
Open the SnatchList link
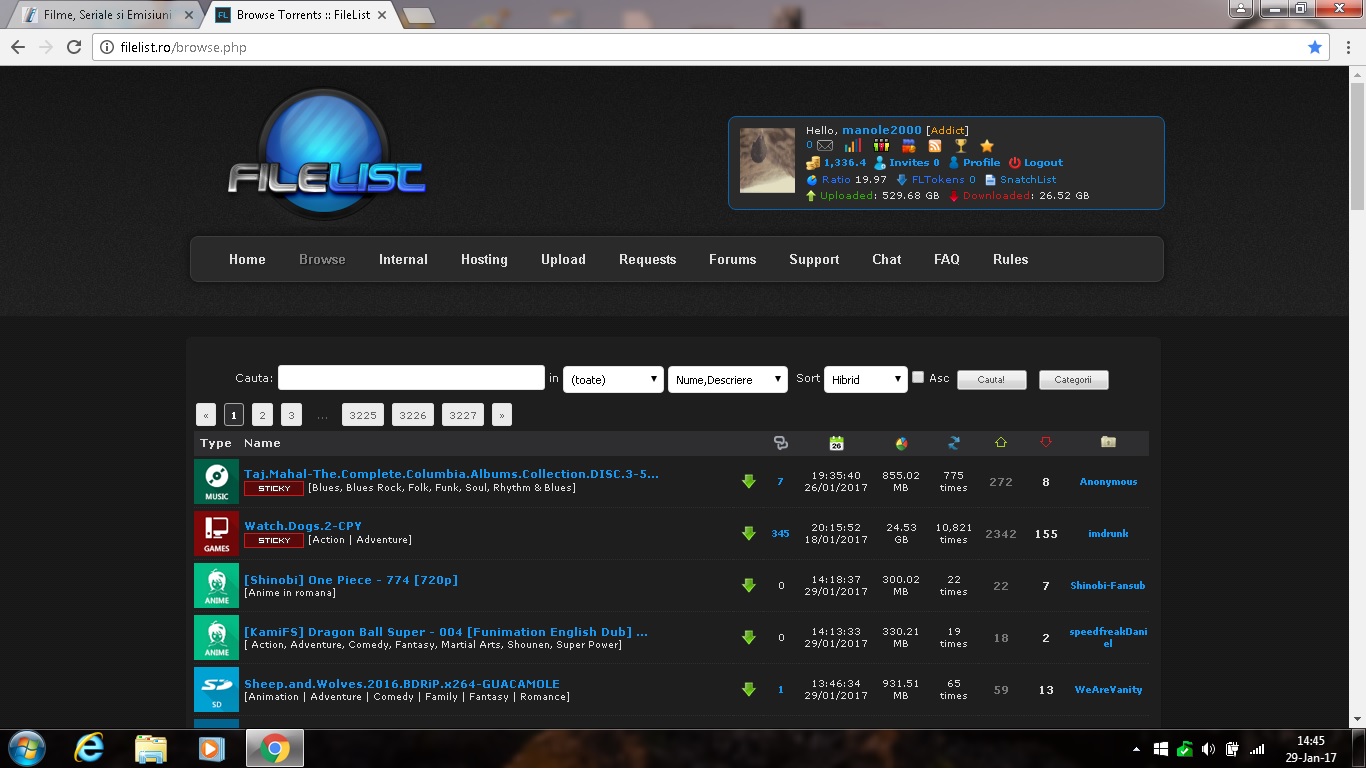(x=1028, y=180)
